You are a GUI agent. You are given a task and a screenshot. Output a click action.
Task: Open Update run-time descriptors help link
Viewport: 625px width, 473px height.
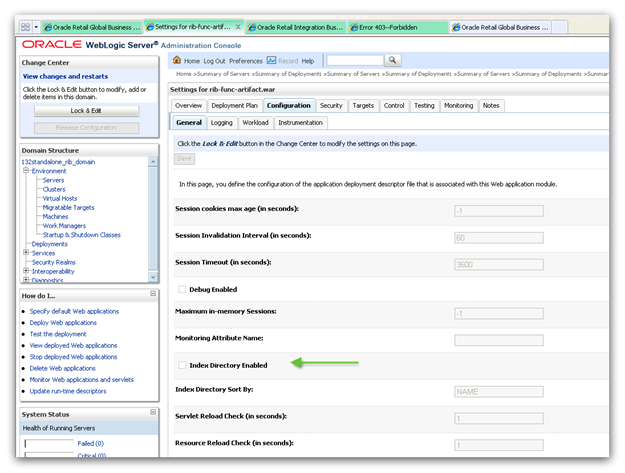point(68,391)
